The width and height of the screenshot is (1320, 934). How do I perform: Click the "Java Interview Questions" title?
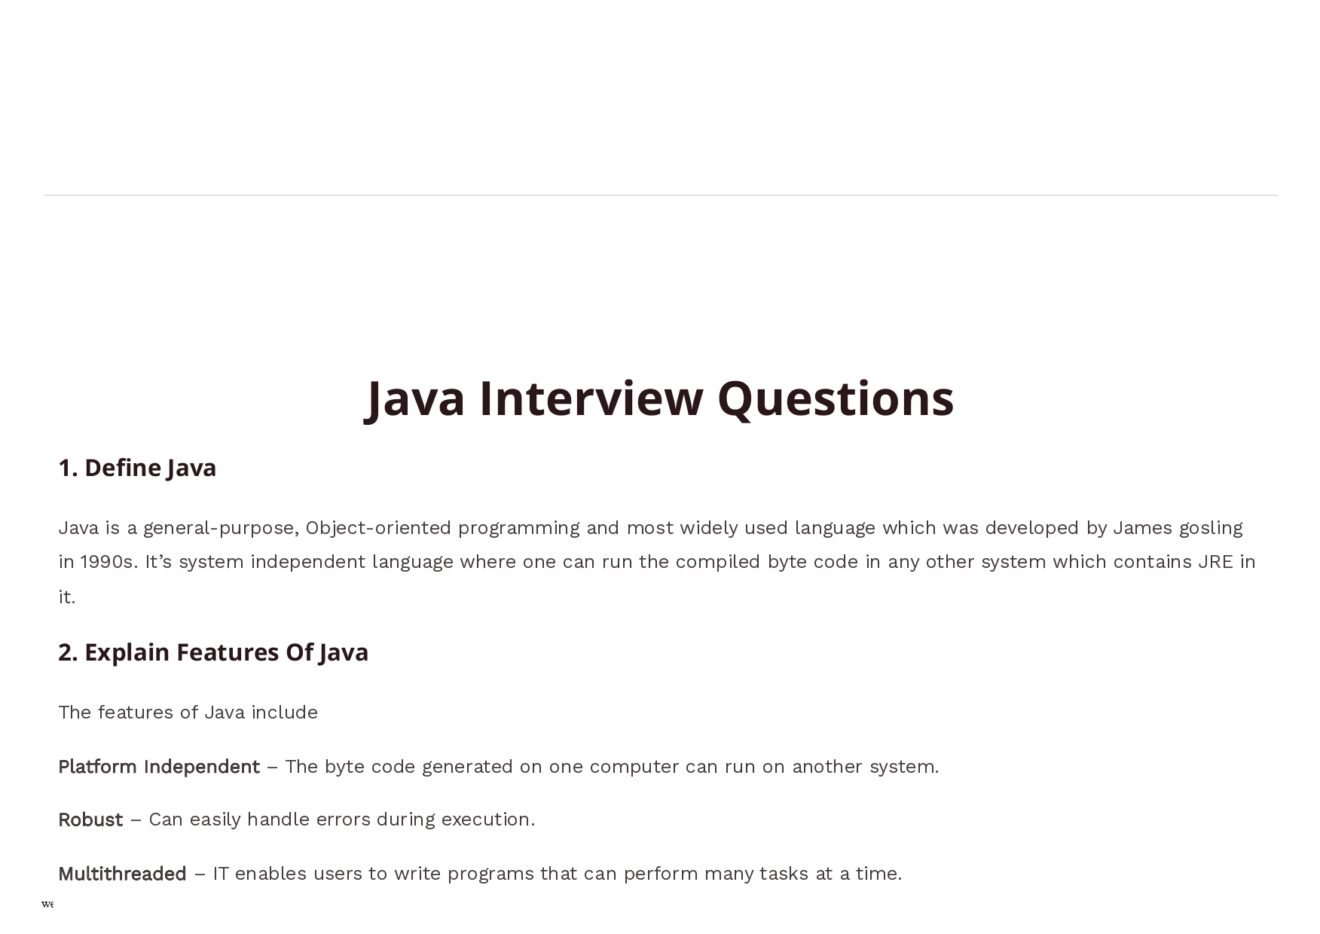coord(660,398)
